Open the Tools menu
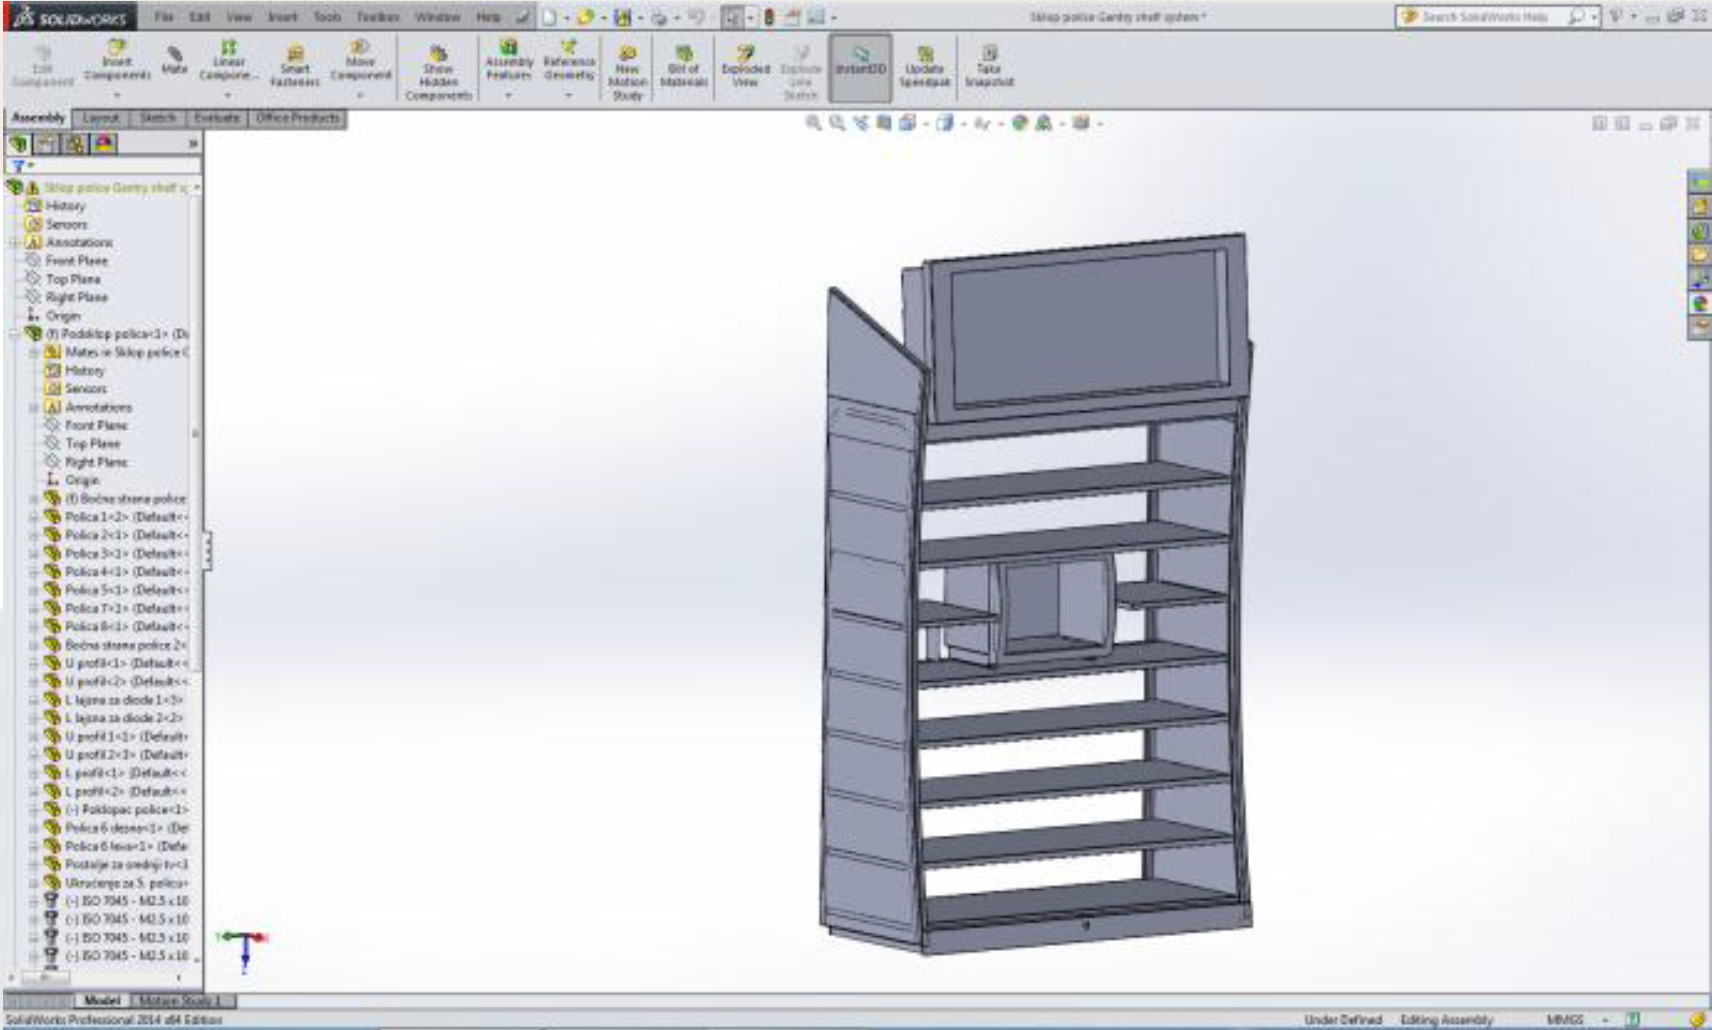 tap(327, 17)
